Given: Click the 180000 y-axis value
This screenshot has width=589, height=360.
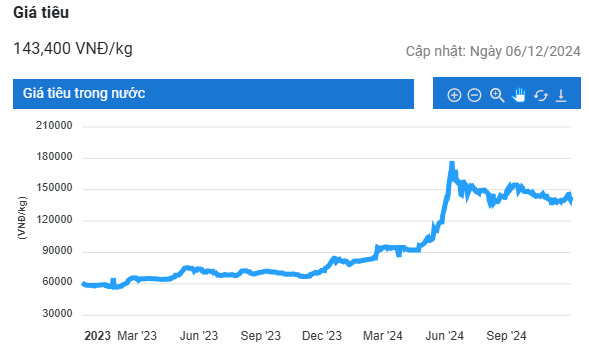Looking at the screenshot, I should click(x=54, y=157).
